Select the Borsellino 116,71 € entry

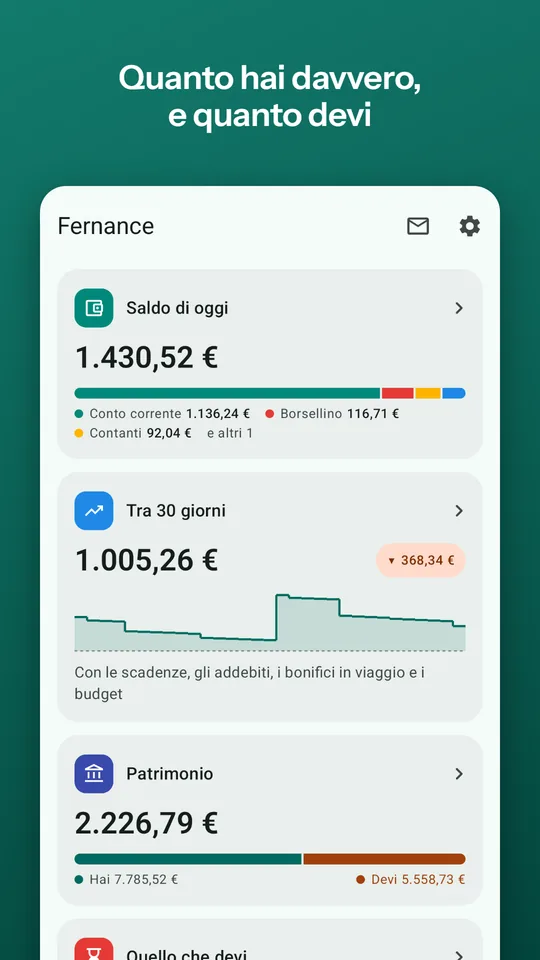(x=332, y=414)
